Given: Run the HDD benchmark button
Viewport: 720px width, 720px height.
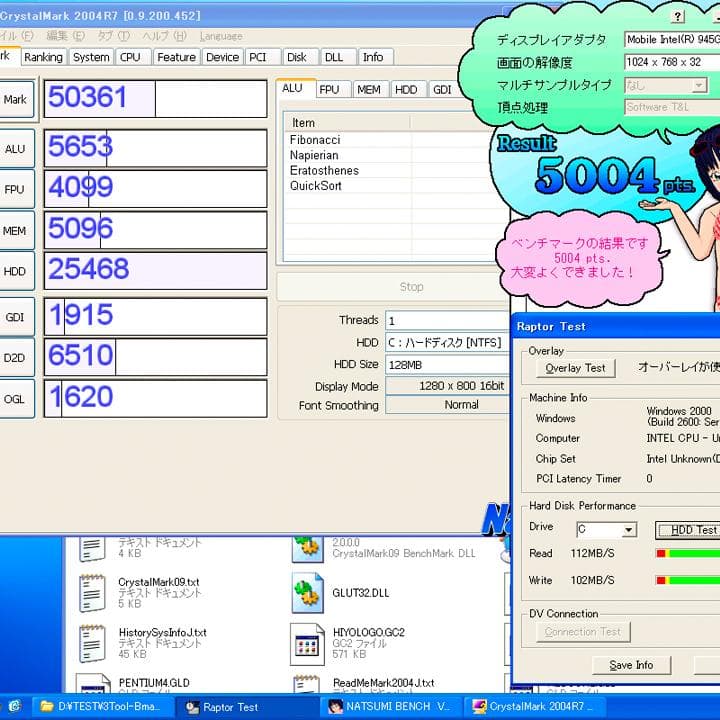Looking at the screenshot, I should tap(17, 271).
